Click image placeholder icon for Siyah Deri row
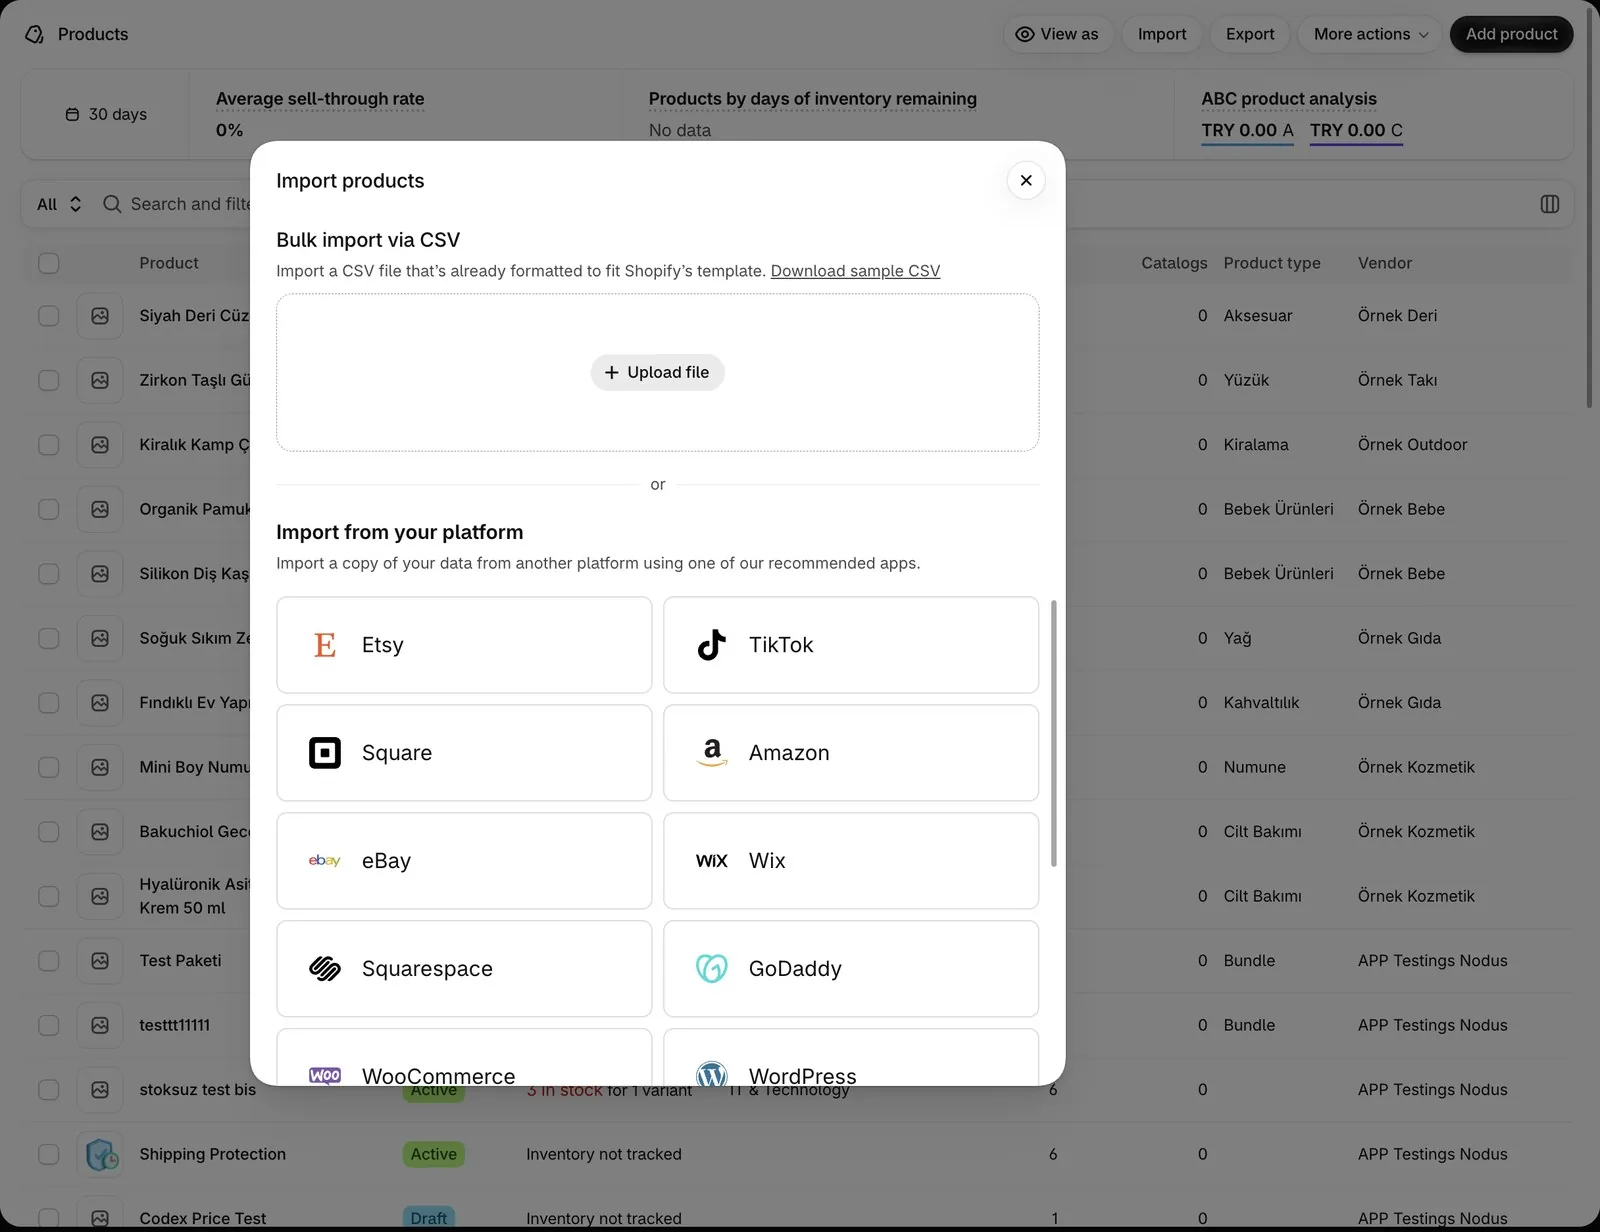This screenshot has width=1600, height=1232. click(x=100, y=316)
